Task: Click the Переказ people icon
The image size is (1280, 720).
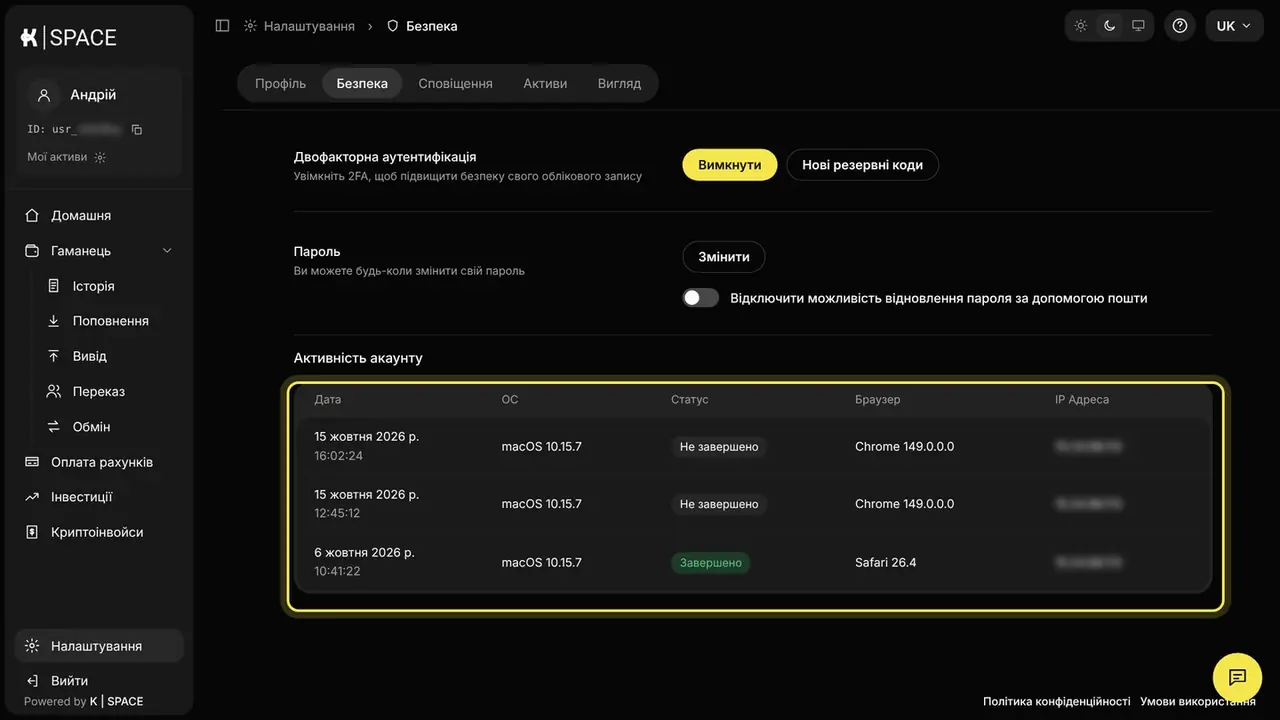Action: (54, 391)
